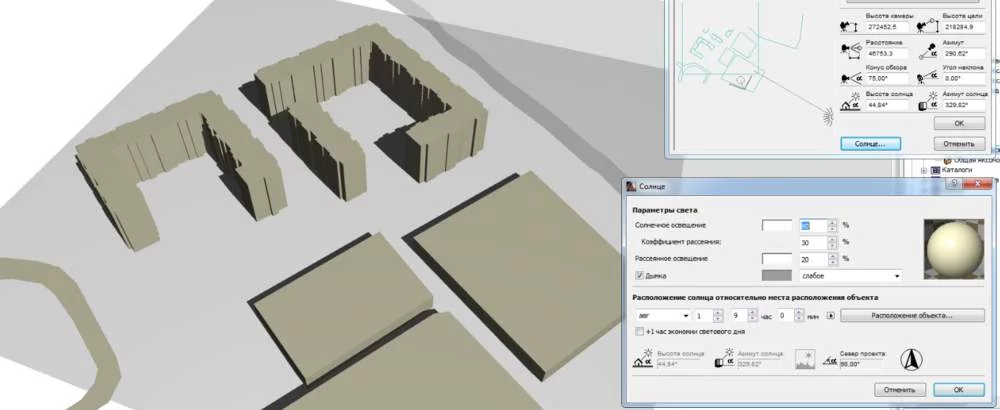Click the sun azimuth icon in camera dialog
This screenshot has height=410, width=1000.
926,102
